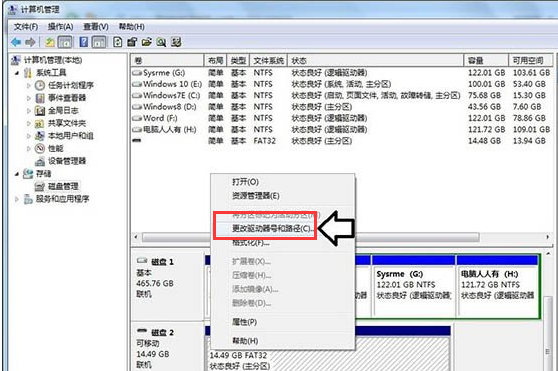Screen dimensions: 558x371
Task: Choose 帮助(H) in the context menu
Action: click(283, 341)
